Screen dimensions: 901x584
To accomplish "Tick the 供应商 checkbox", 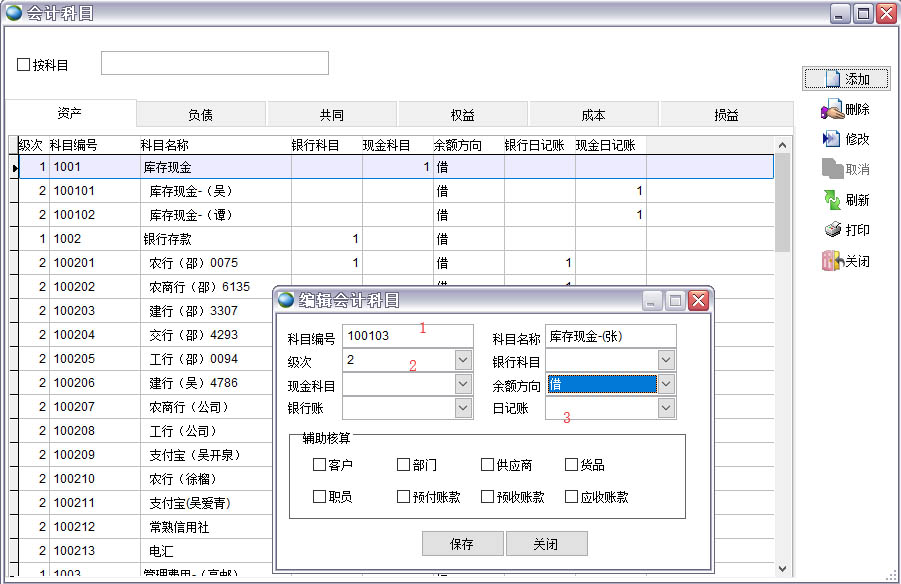I will [488, 465].
